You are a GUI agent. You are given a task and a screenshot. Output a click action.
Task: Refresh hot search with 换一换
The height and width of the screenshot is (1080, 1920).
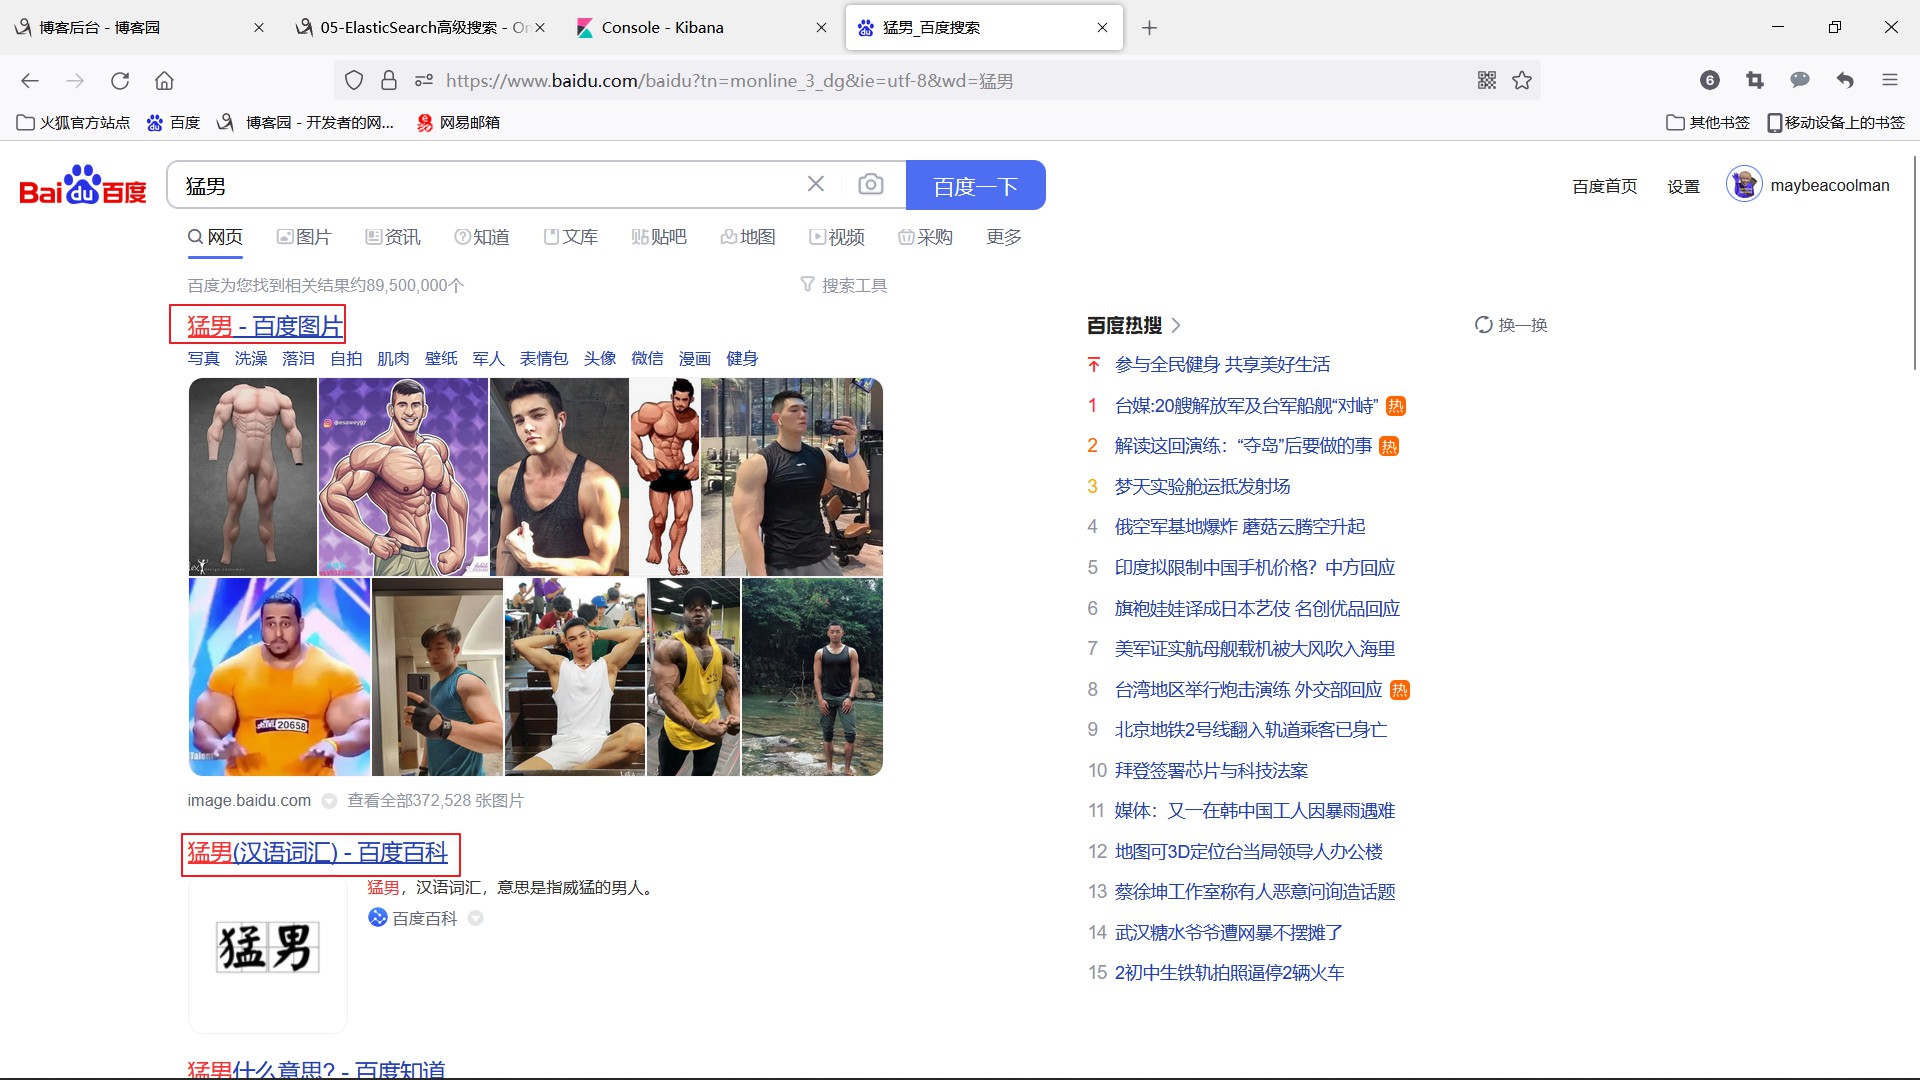click(x=1511, y=325)
